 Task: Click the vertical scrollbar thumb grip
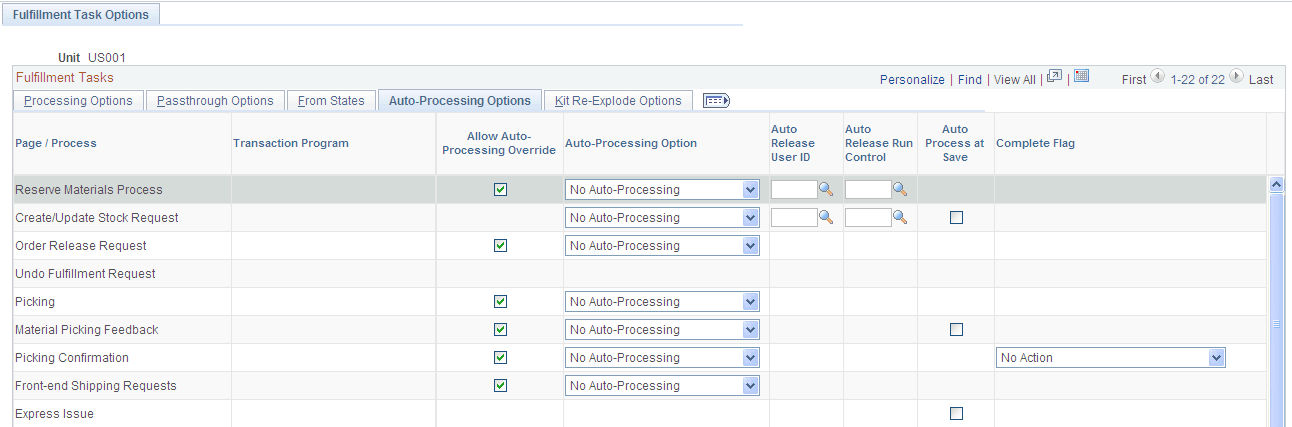tap(1275, 324)
